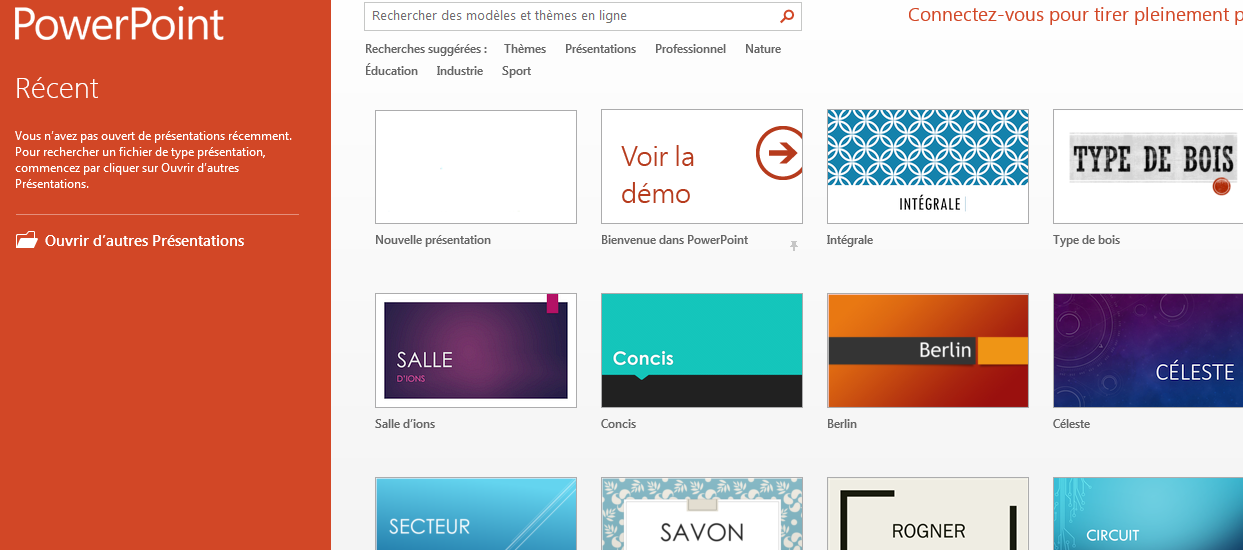This screenshot has height=550, width=1243.
Task: Choose the Rogner template thumbnail
Action: [x=928, y=514]
